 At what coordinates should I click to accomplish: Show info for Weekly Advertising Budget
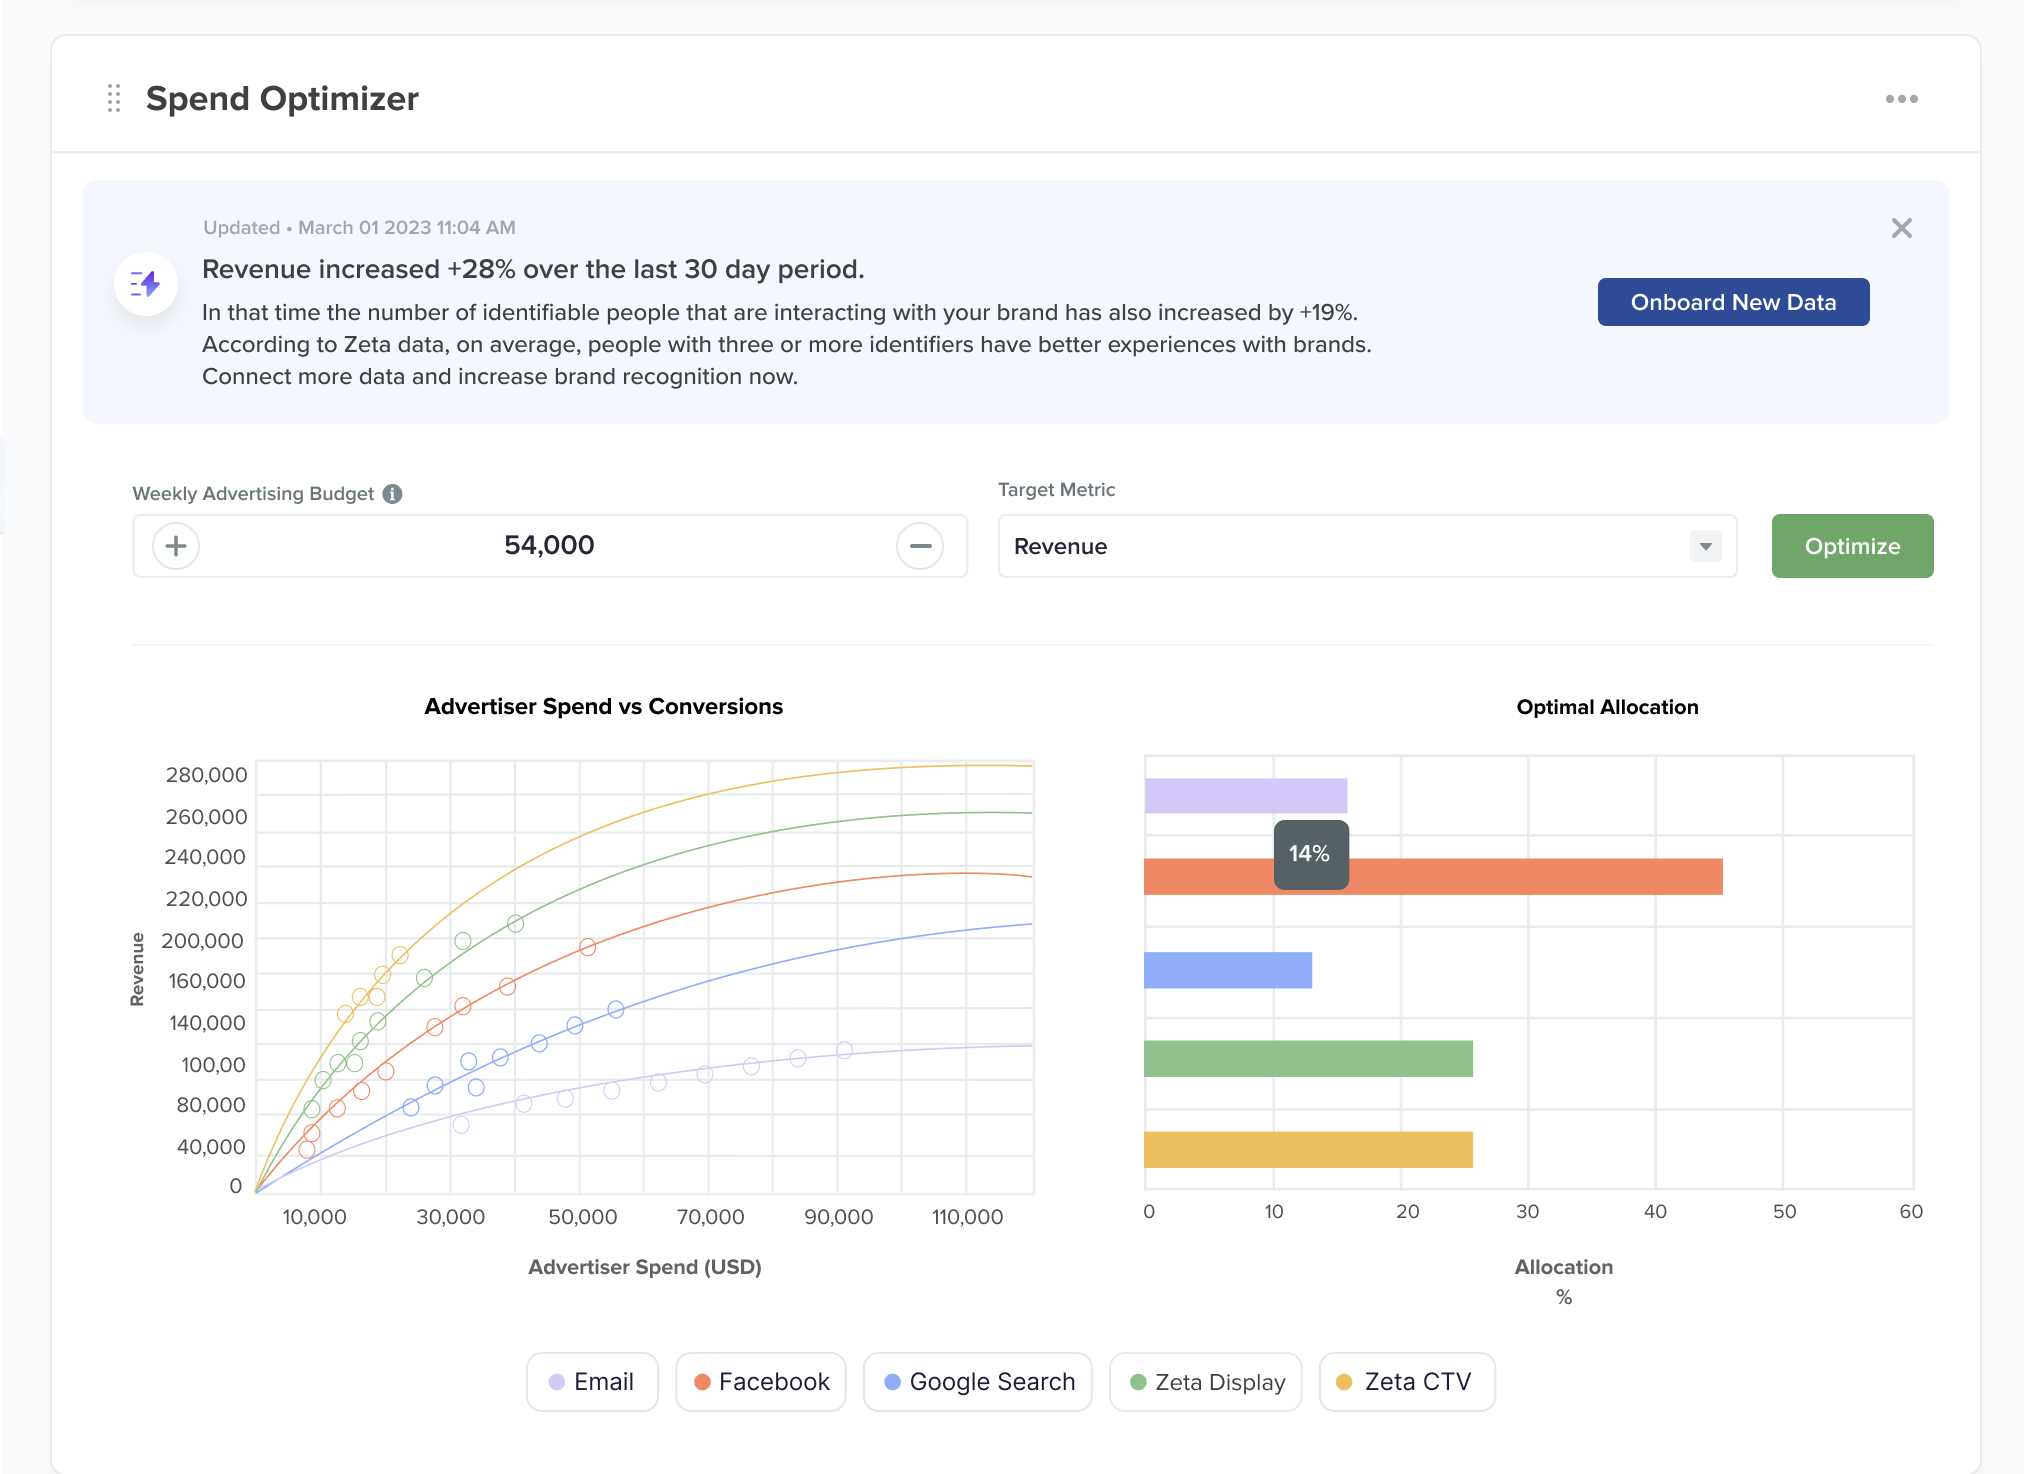coord(393,494)
